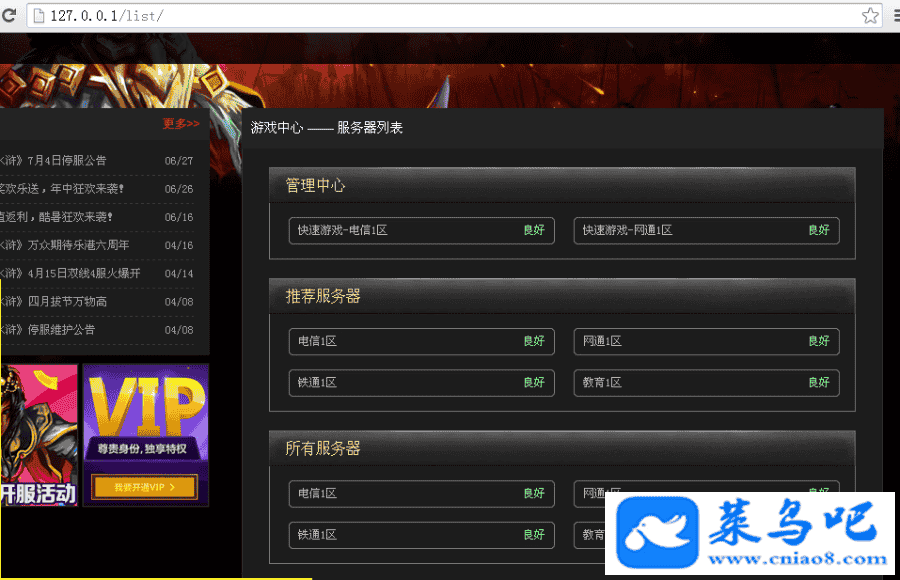Open the 更多>> news link
Viewport: 900px width, 580px height.
click(181, 123)
